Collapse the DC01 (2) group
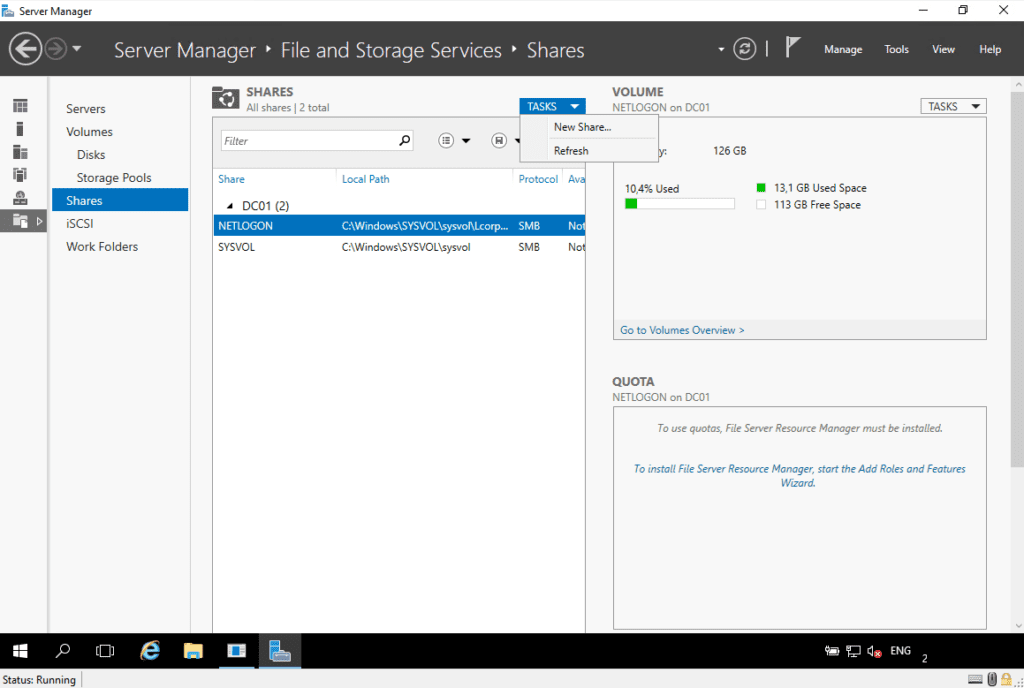Viewport: 1024px width, 688px height. coord(229,206)
